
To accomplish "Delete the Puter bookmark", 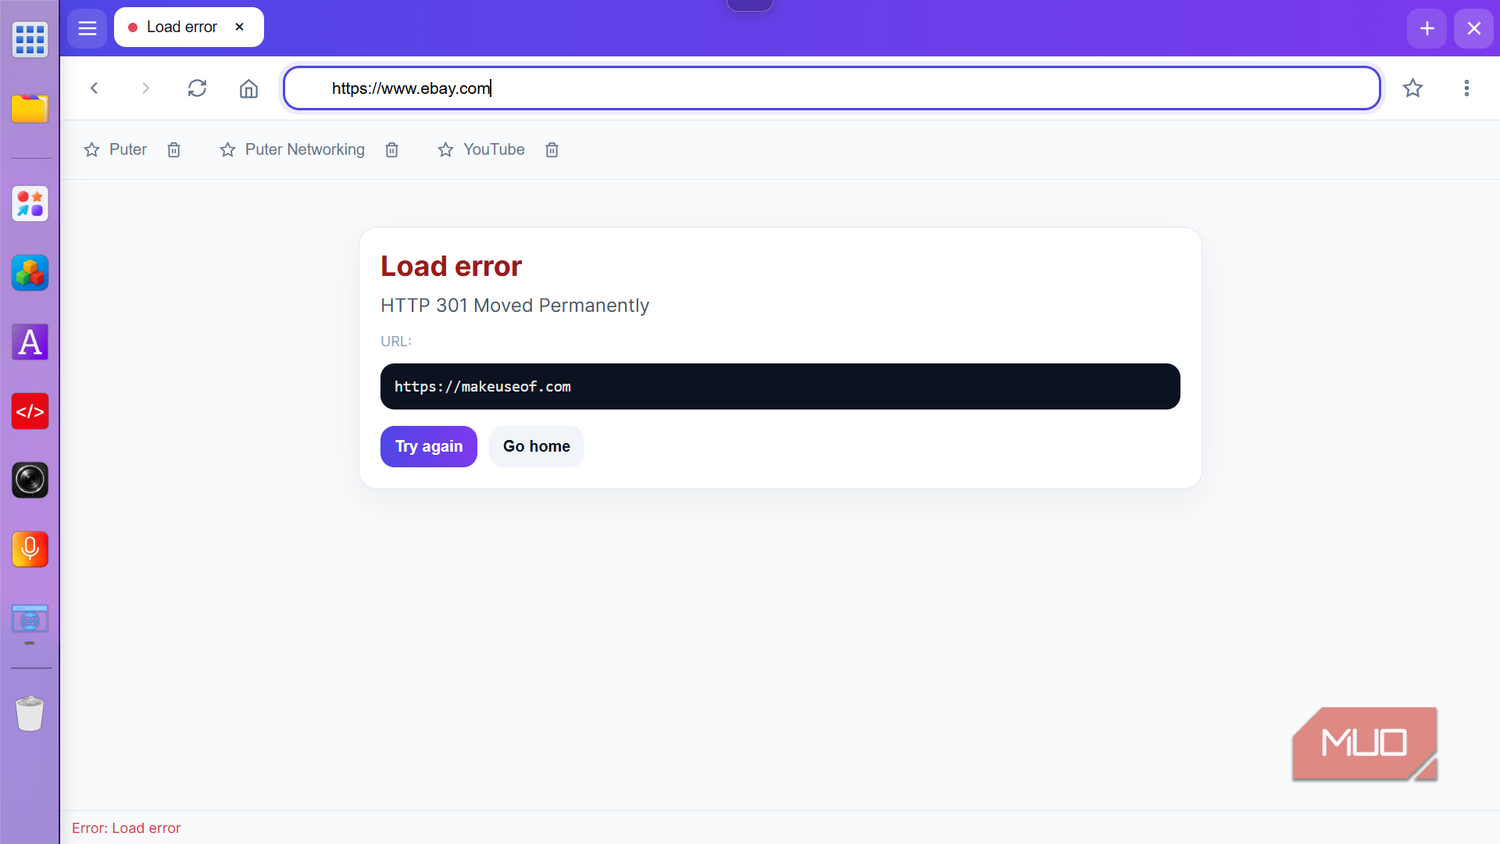I will point(174,150).
